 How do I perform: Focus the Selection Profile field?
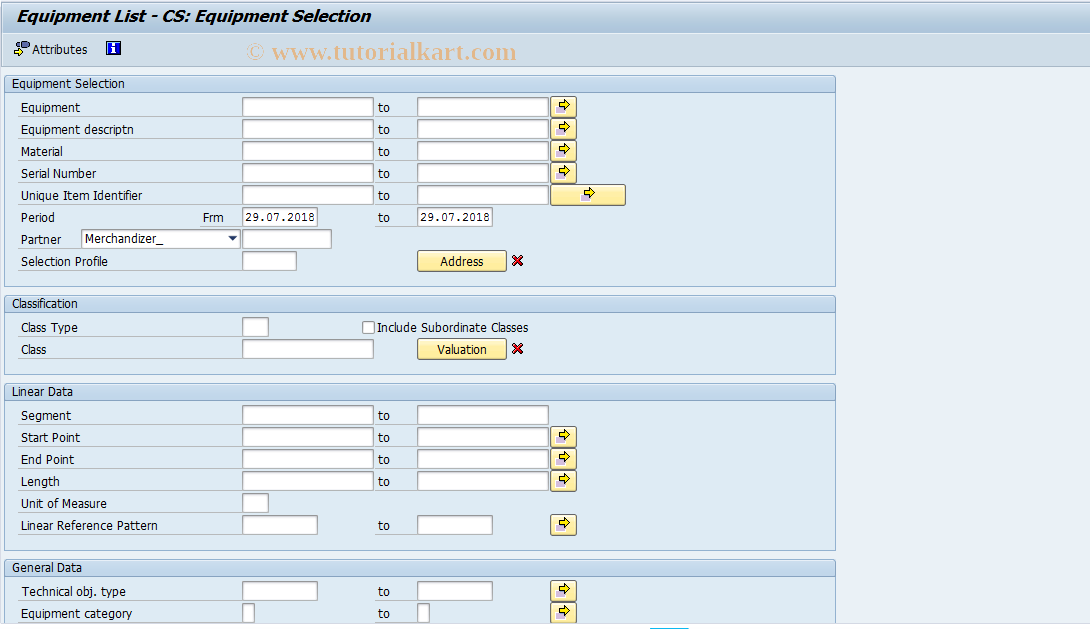pyautogui.click(x=270, y=261)
